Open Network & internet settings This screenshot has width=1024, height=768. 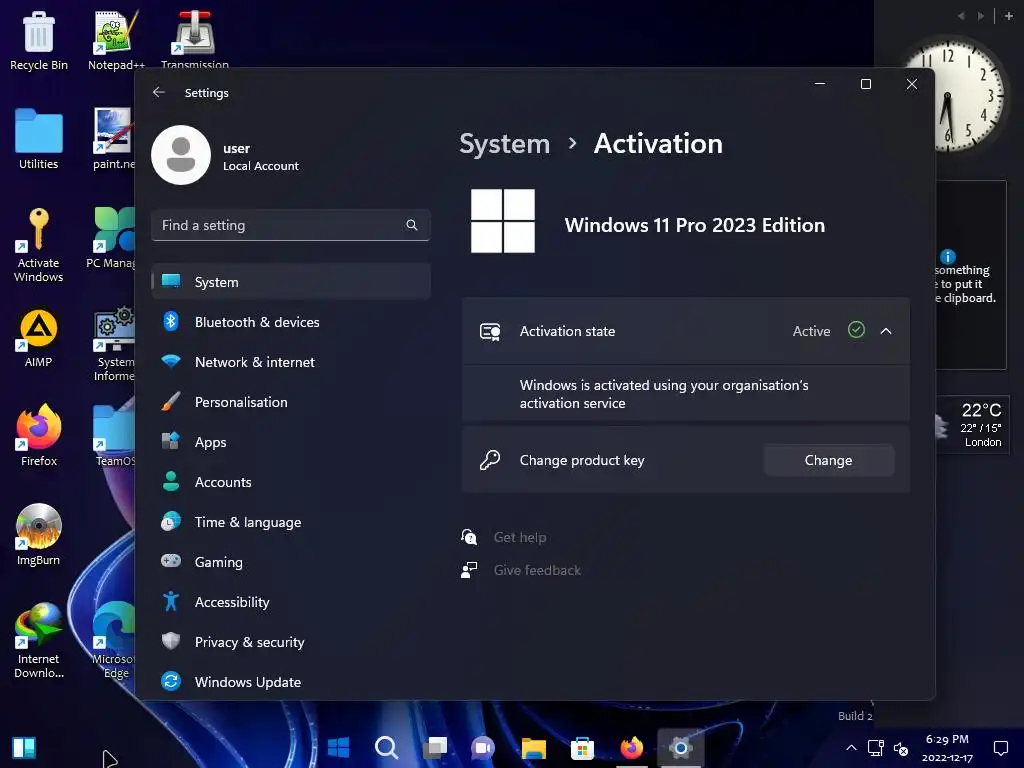pos(291,362)
